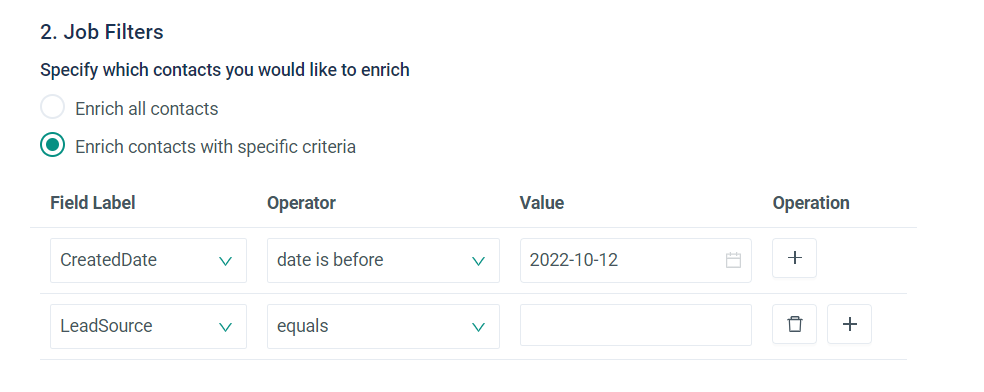984x392 pixels.
Task: Click the calendar icon in the date field
Action: pyautogui.click(x=733, y=260)
